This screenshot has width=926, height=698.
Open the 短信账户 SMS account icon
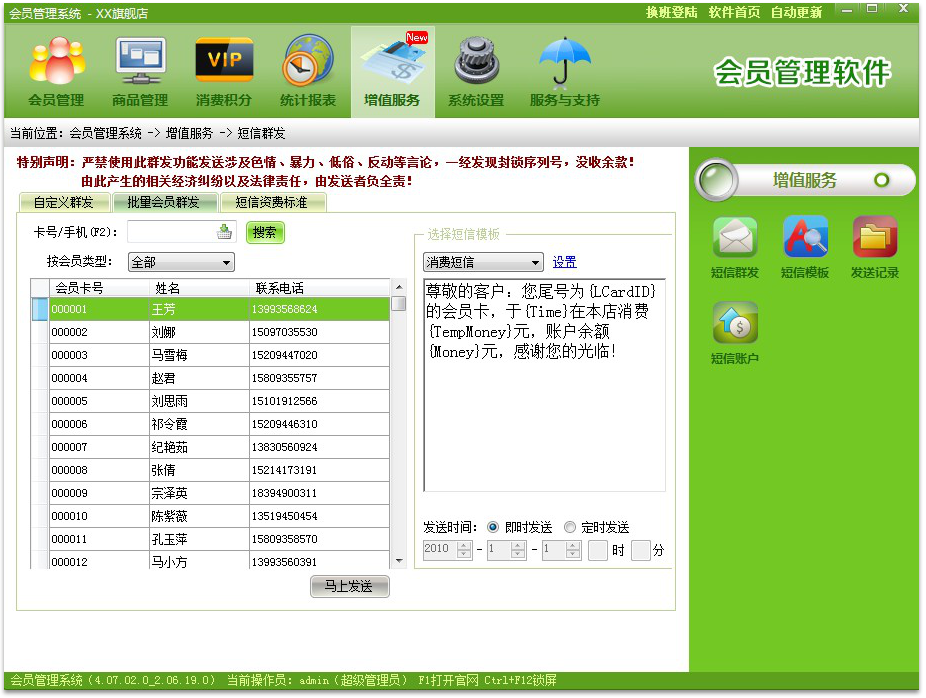(x=735, y=332)
